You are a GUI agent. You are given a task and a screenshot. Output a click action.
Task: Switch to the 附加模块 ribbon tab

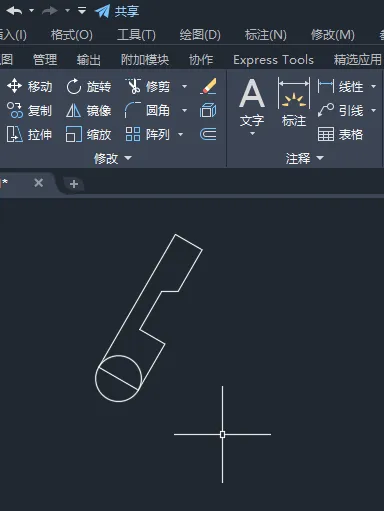point(145,60)
